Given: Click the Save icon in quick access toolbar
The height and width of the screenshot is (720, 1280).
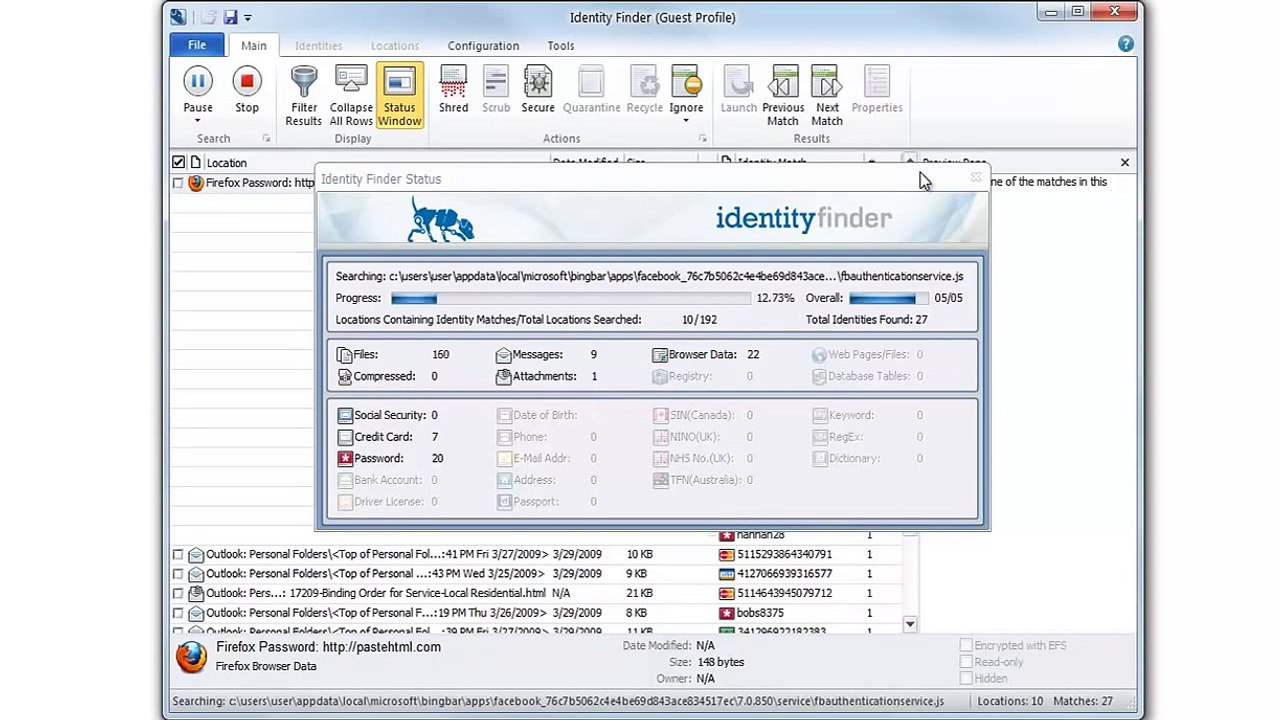Looking at the screenshot, I should pos(230,17).
